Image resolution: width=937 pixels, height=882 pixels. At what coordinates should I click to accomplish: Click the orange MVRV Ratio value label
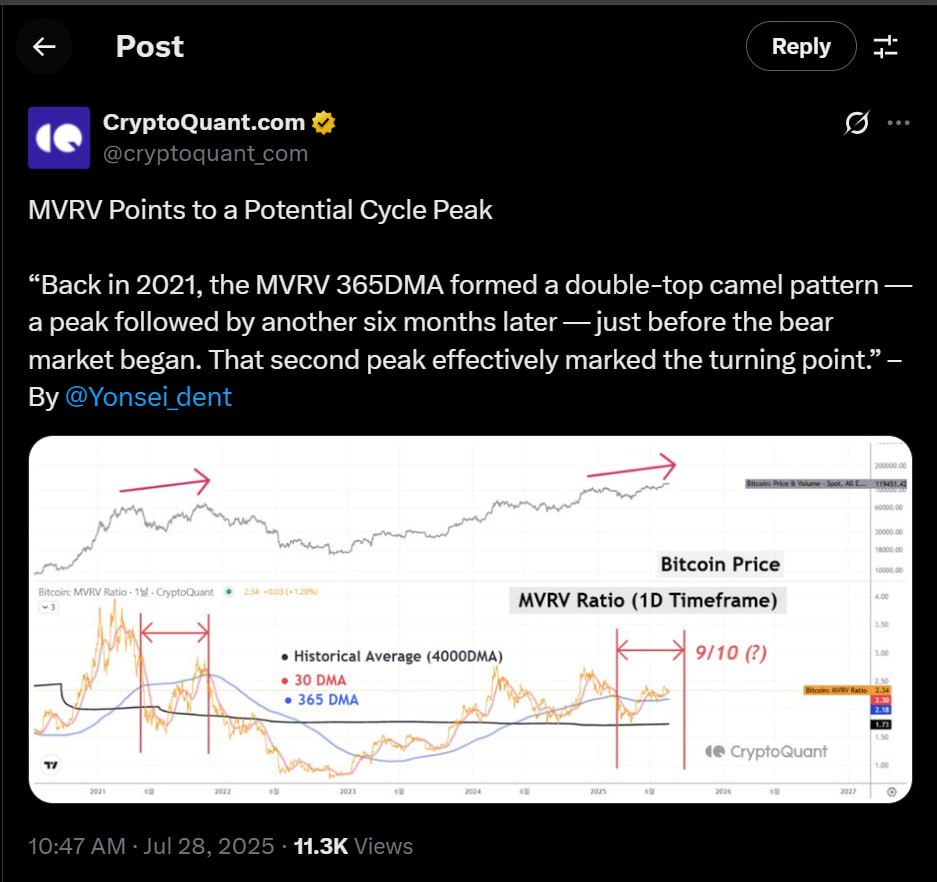point(847,690)
